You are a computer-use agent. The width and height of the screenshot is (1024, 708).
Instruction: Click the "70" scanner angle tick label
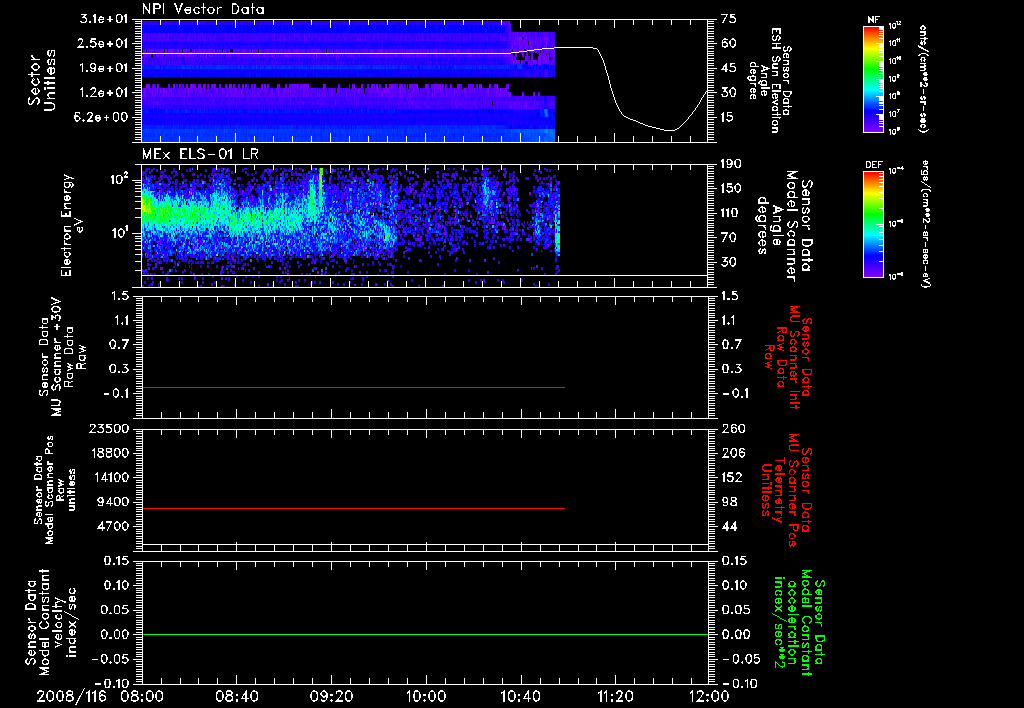click(x=728, y=238)
